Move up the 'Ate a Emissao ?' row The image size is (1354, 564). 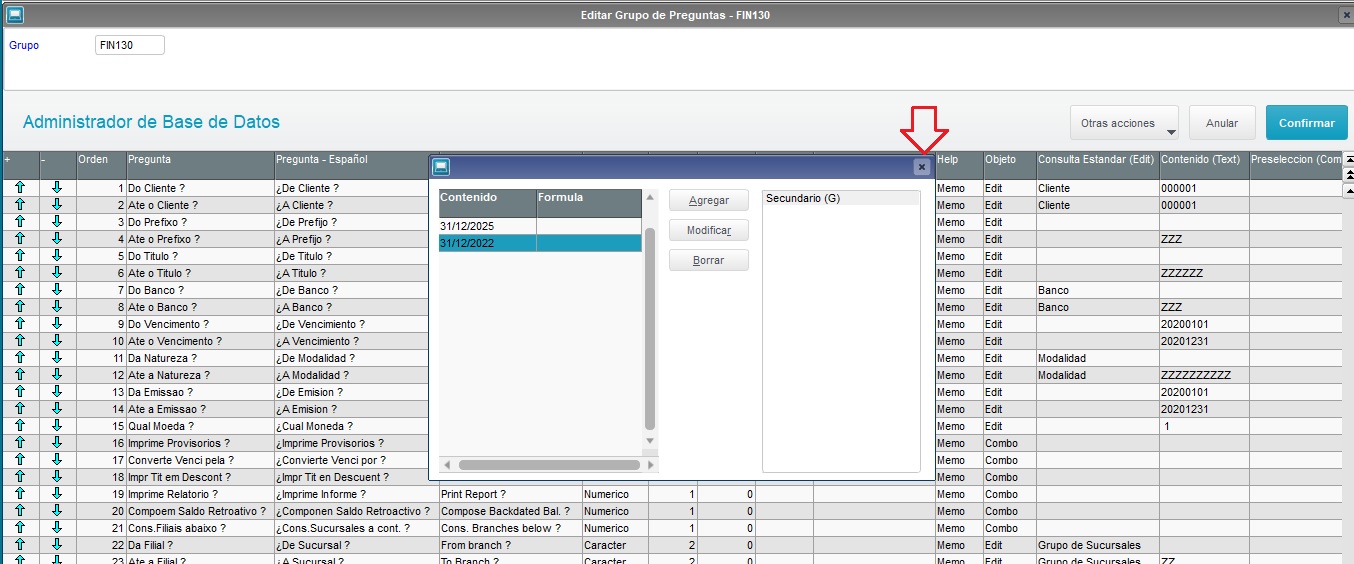pos(19,409)
